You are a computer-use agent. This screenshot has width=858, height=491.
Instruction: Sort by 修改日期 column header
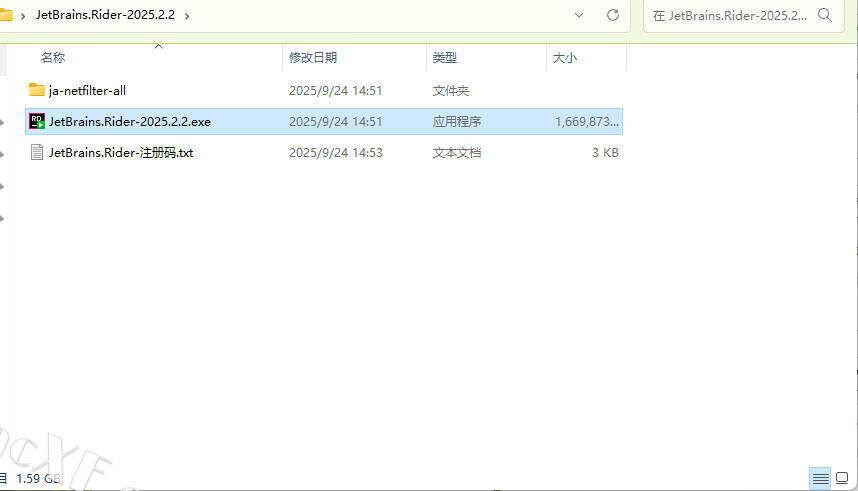pos(313,57)
